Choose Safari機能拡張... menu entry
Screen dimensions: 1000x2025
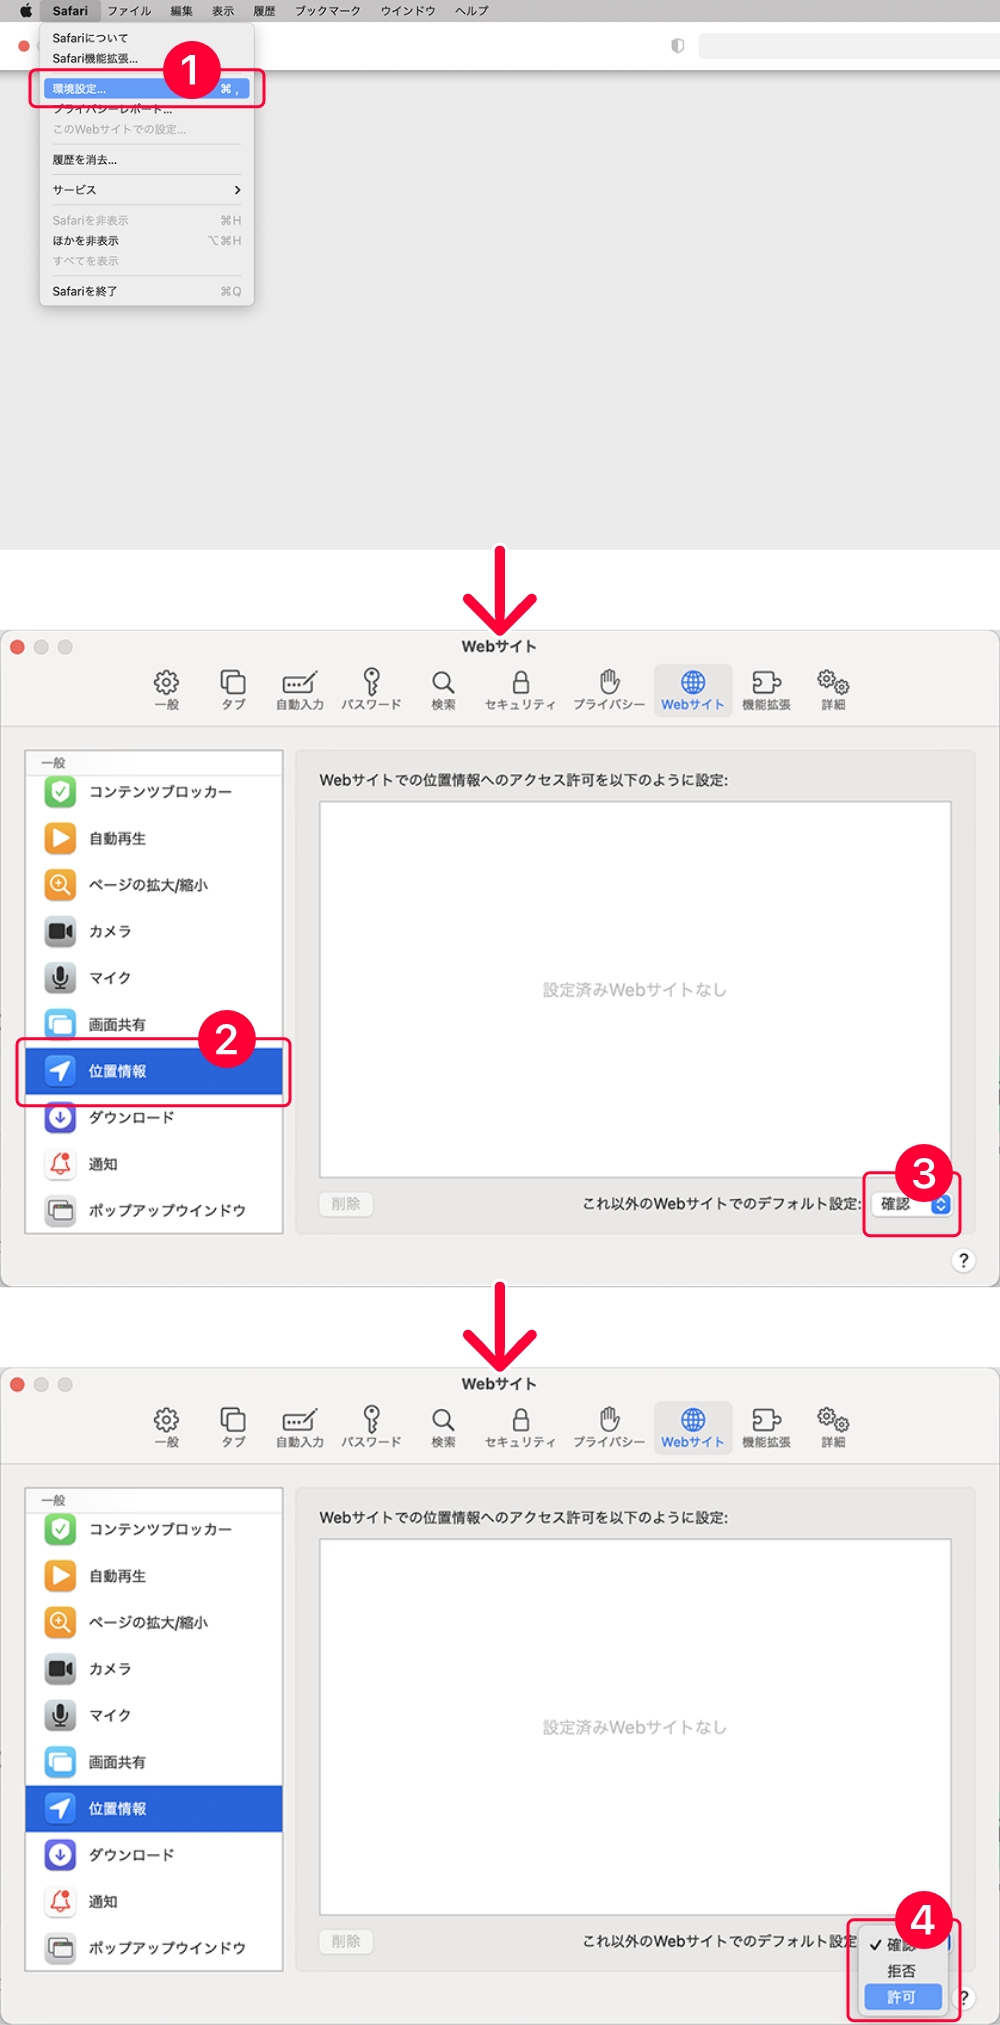[x=146, y=59]
